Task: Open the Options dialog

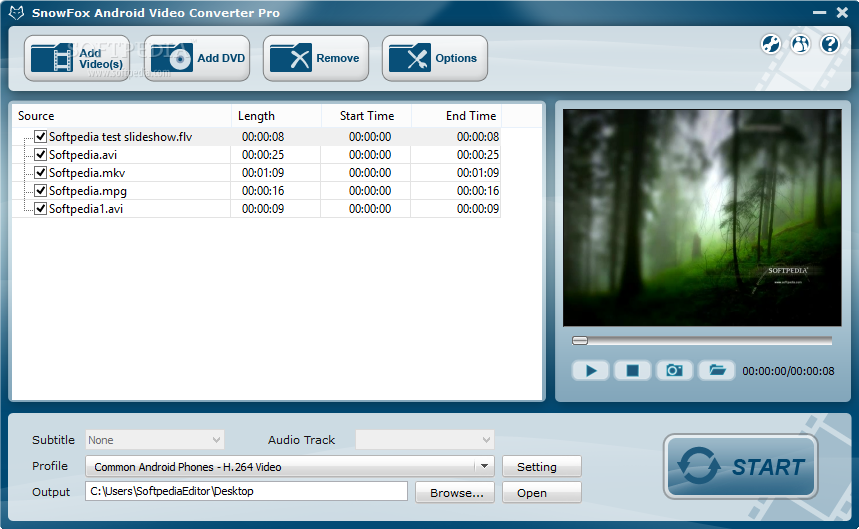Action: point(434,59)
